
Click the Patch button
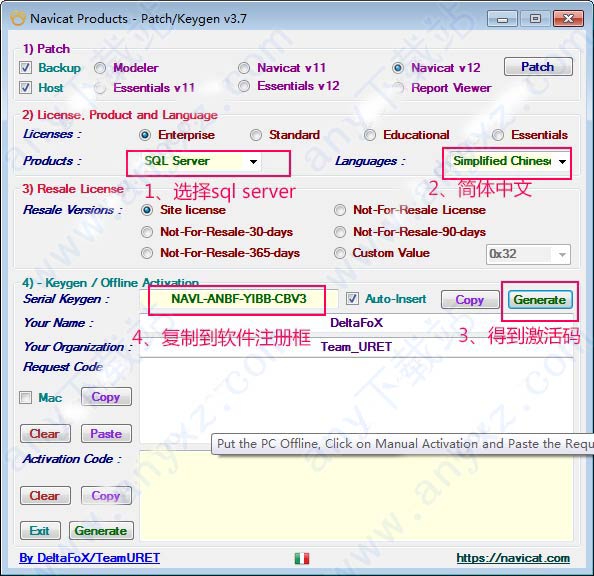(x=538, y=67)
